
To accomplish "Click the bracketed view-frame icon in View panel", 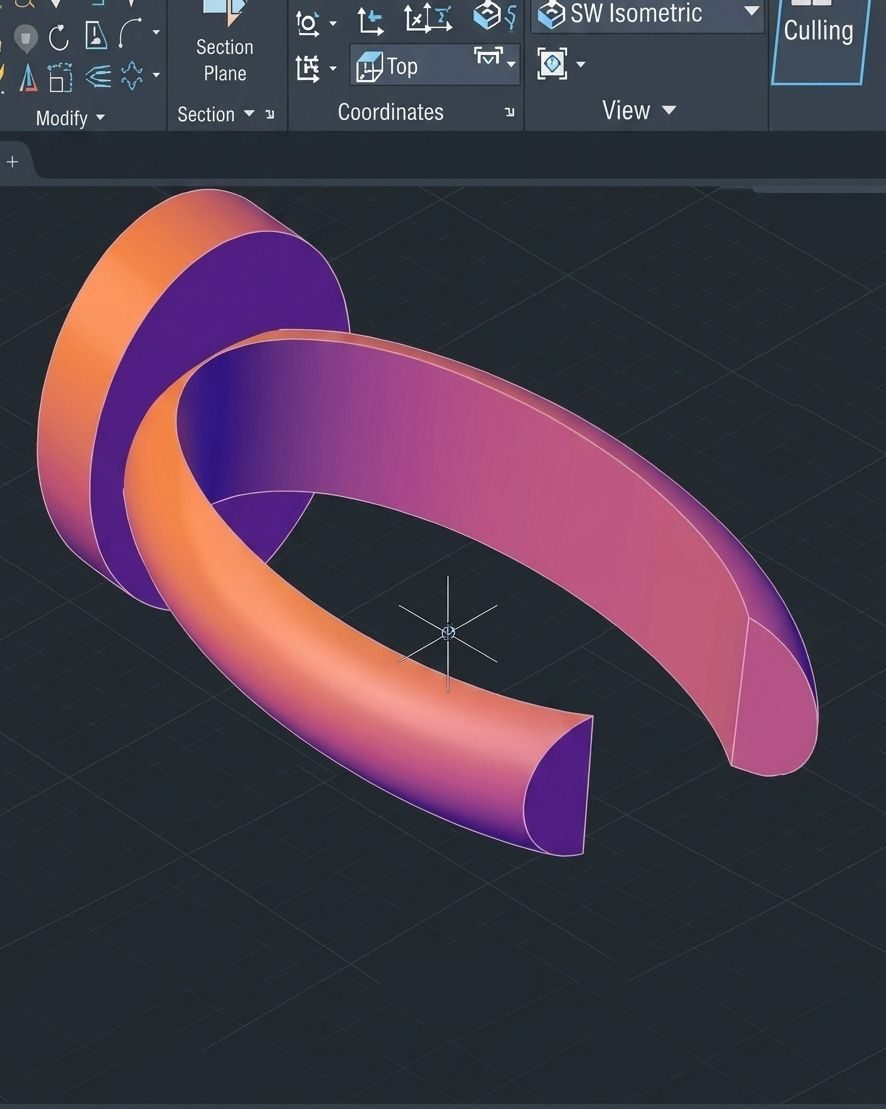I will click(552, 64).
